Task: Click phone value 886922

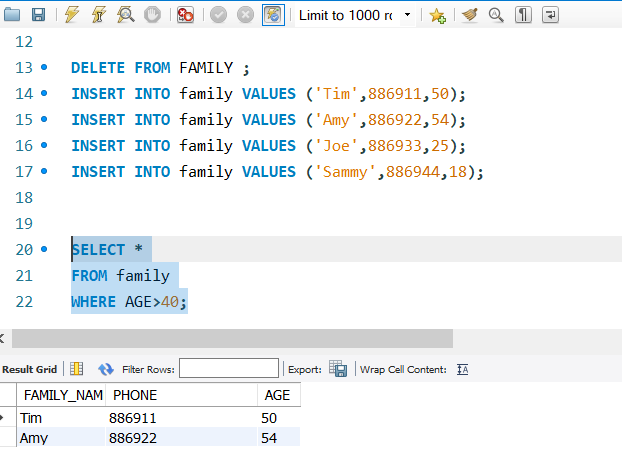Action: coord(182,438)
